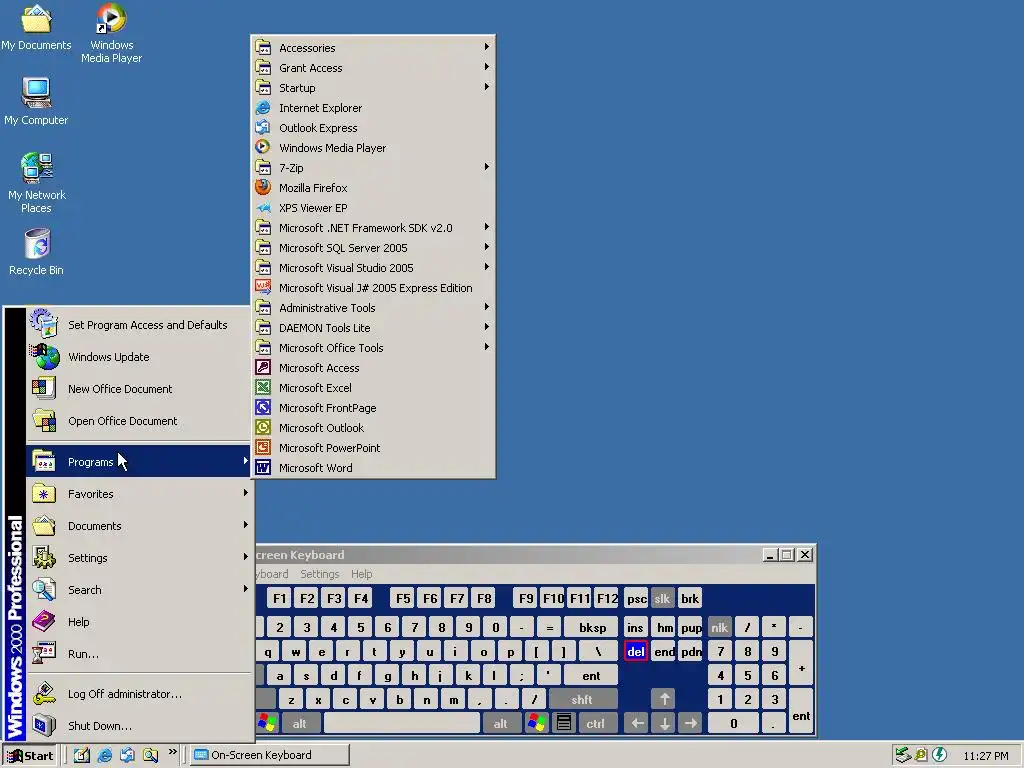Launch Microsoft PowerPoint
The image size is (1024, 768).
(x=373, y=448)
